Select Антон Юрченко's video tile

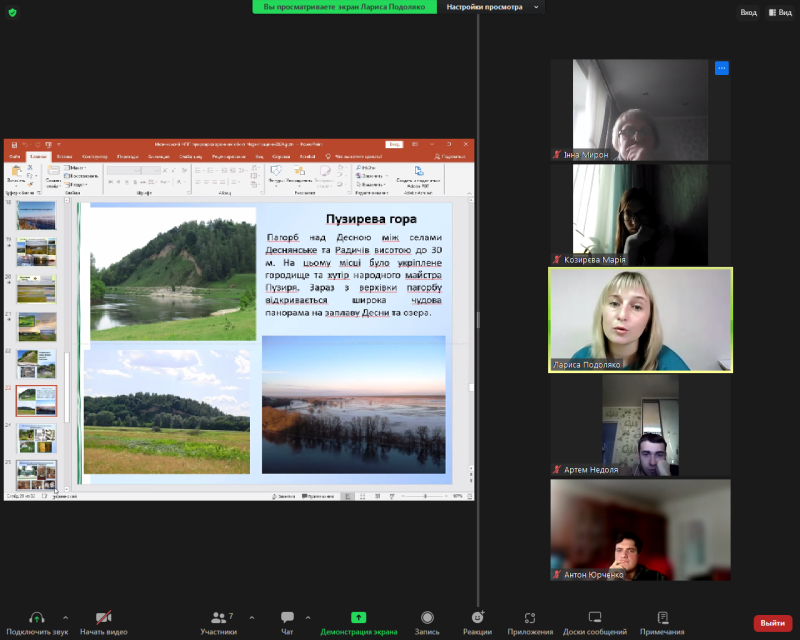tap(640, 530)
